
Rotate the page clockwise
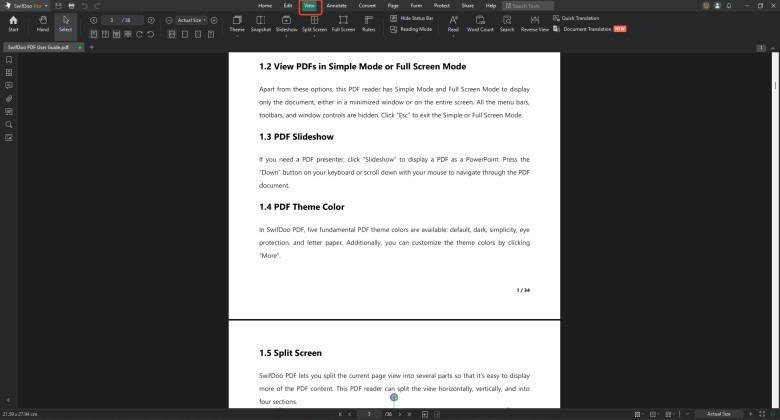[140, 34]
